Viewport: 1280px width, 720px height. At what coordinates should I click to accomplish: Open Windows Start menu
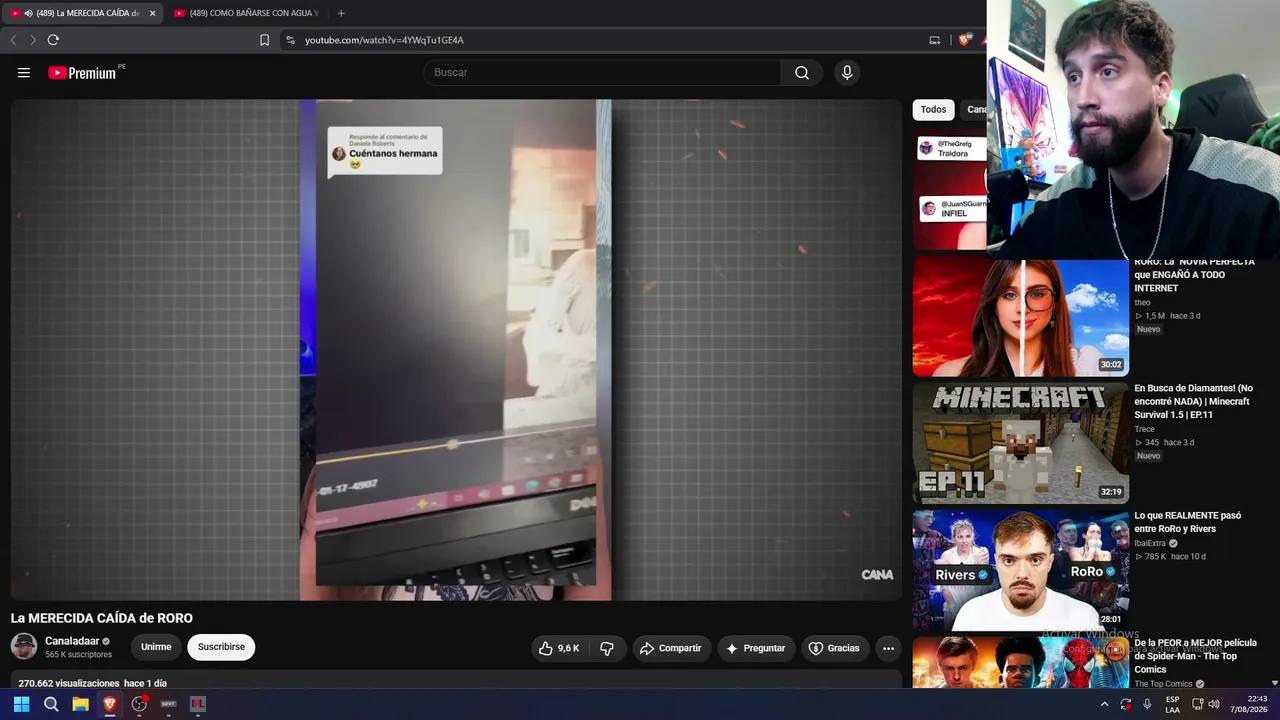[21, 704]
